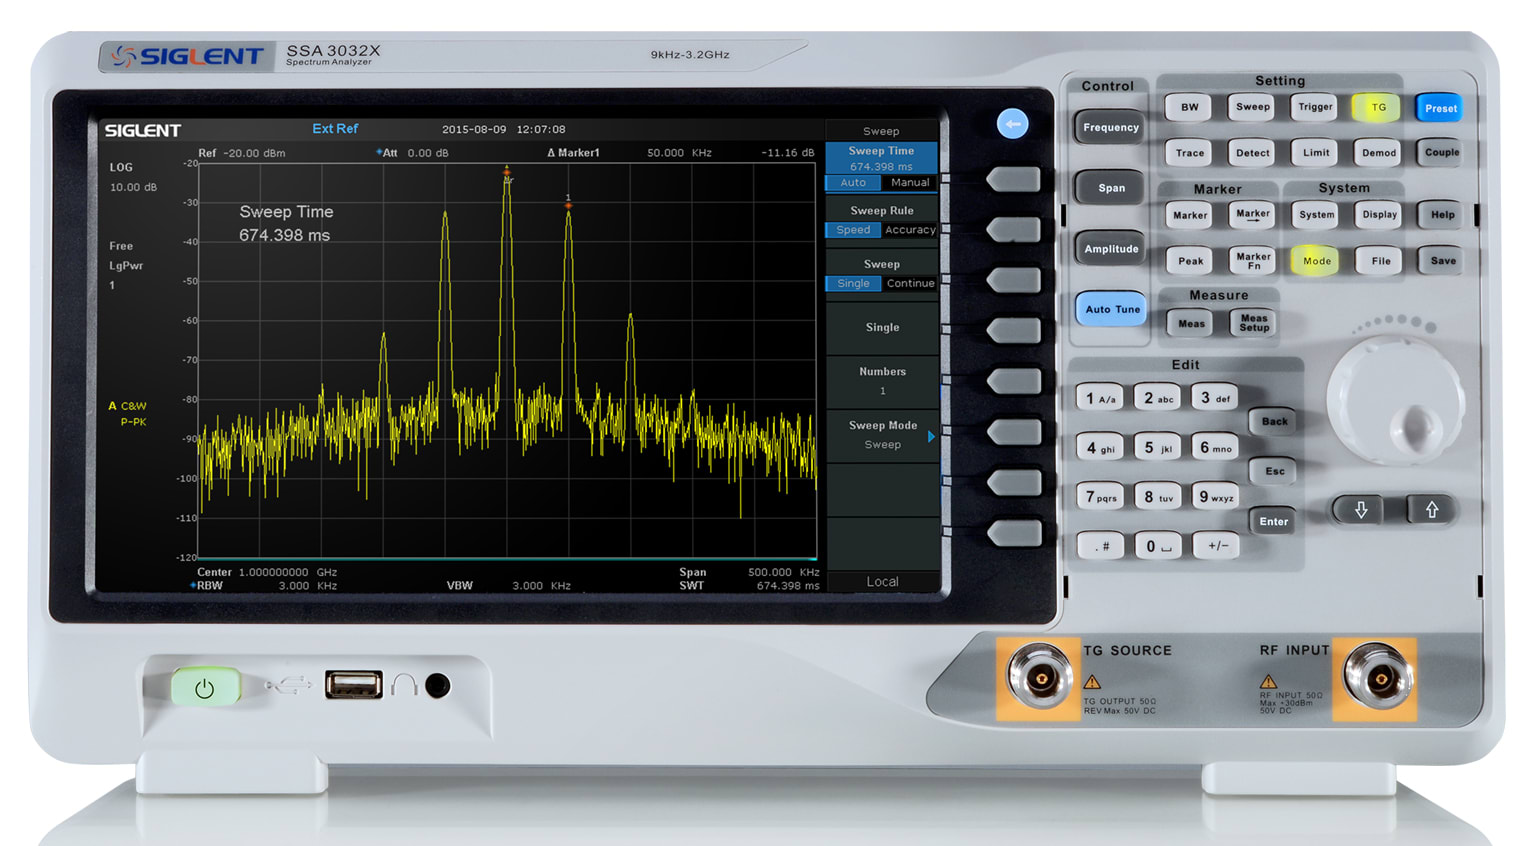The width and height of the screenshot is (1525, 846).
Task: Tap the decimal point # key
Action: tap(1101, 547)
